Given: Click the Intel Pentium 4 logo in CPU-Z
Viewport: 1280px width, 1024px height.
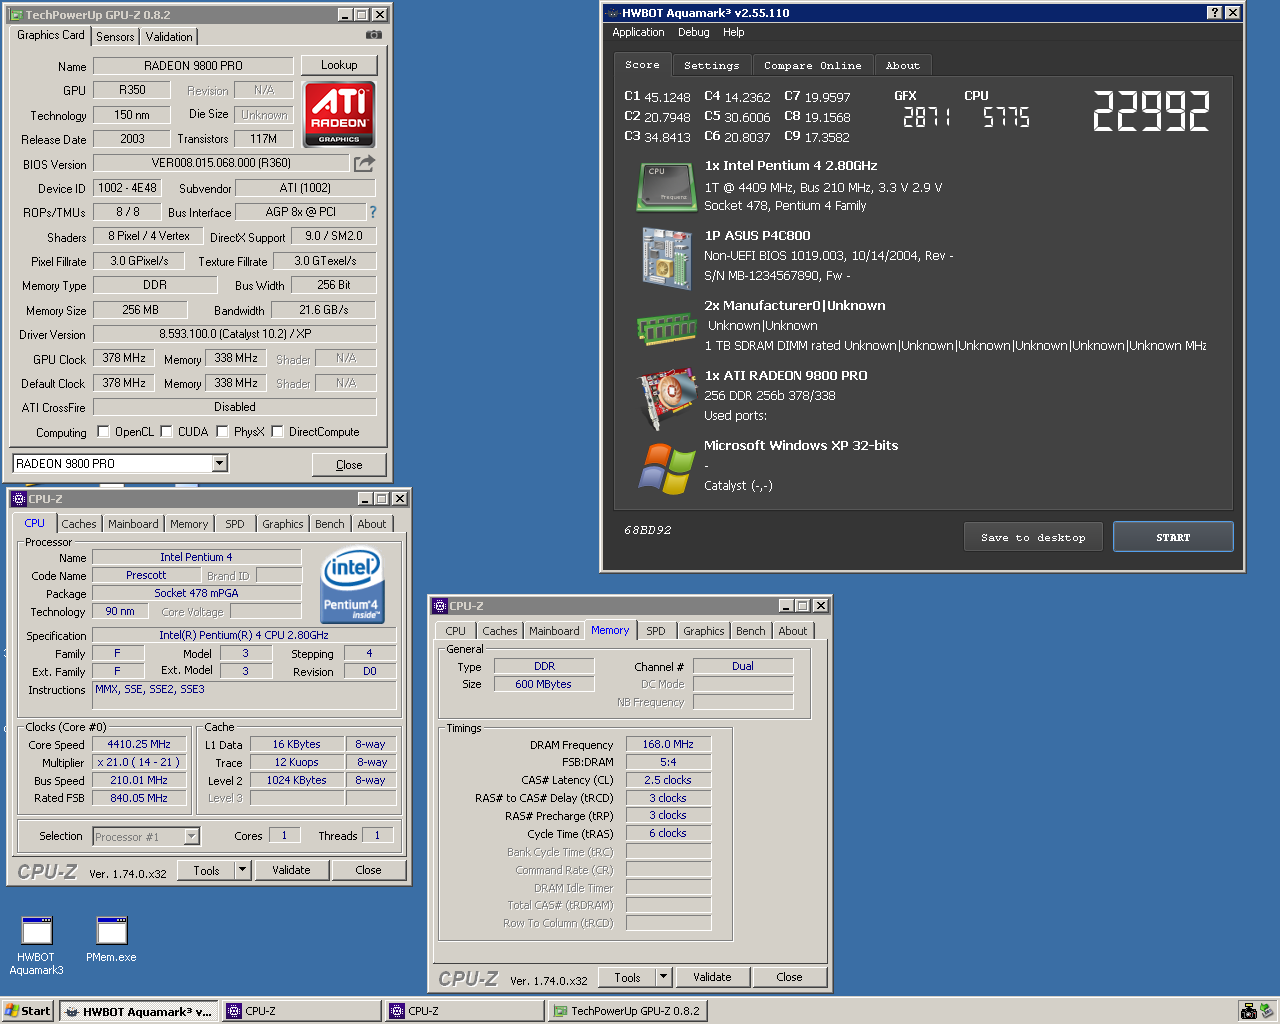Looking at the screenshot, I should click(x=353, y=586).
